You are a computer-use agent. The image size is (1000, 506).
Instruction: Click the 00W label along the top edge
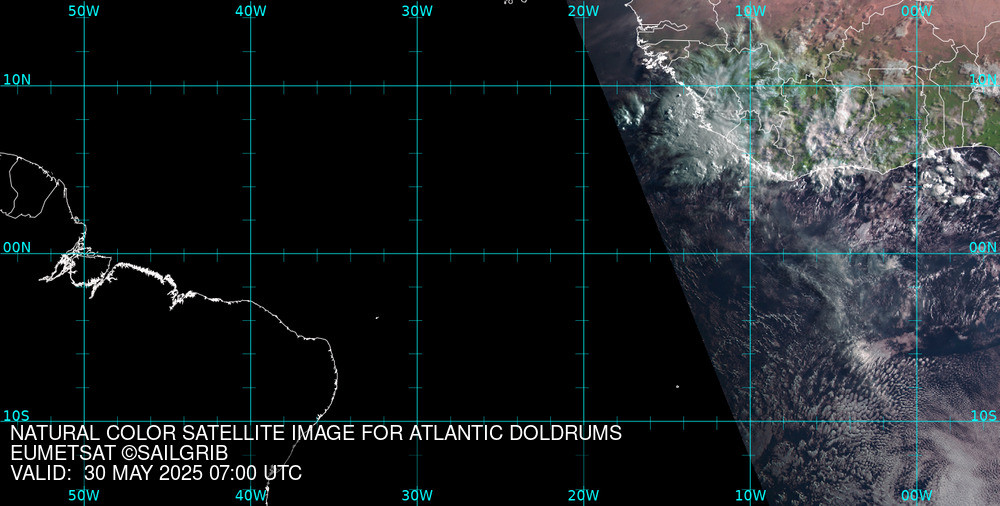tap(917, 11)
